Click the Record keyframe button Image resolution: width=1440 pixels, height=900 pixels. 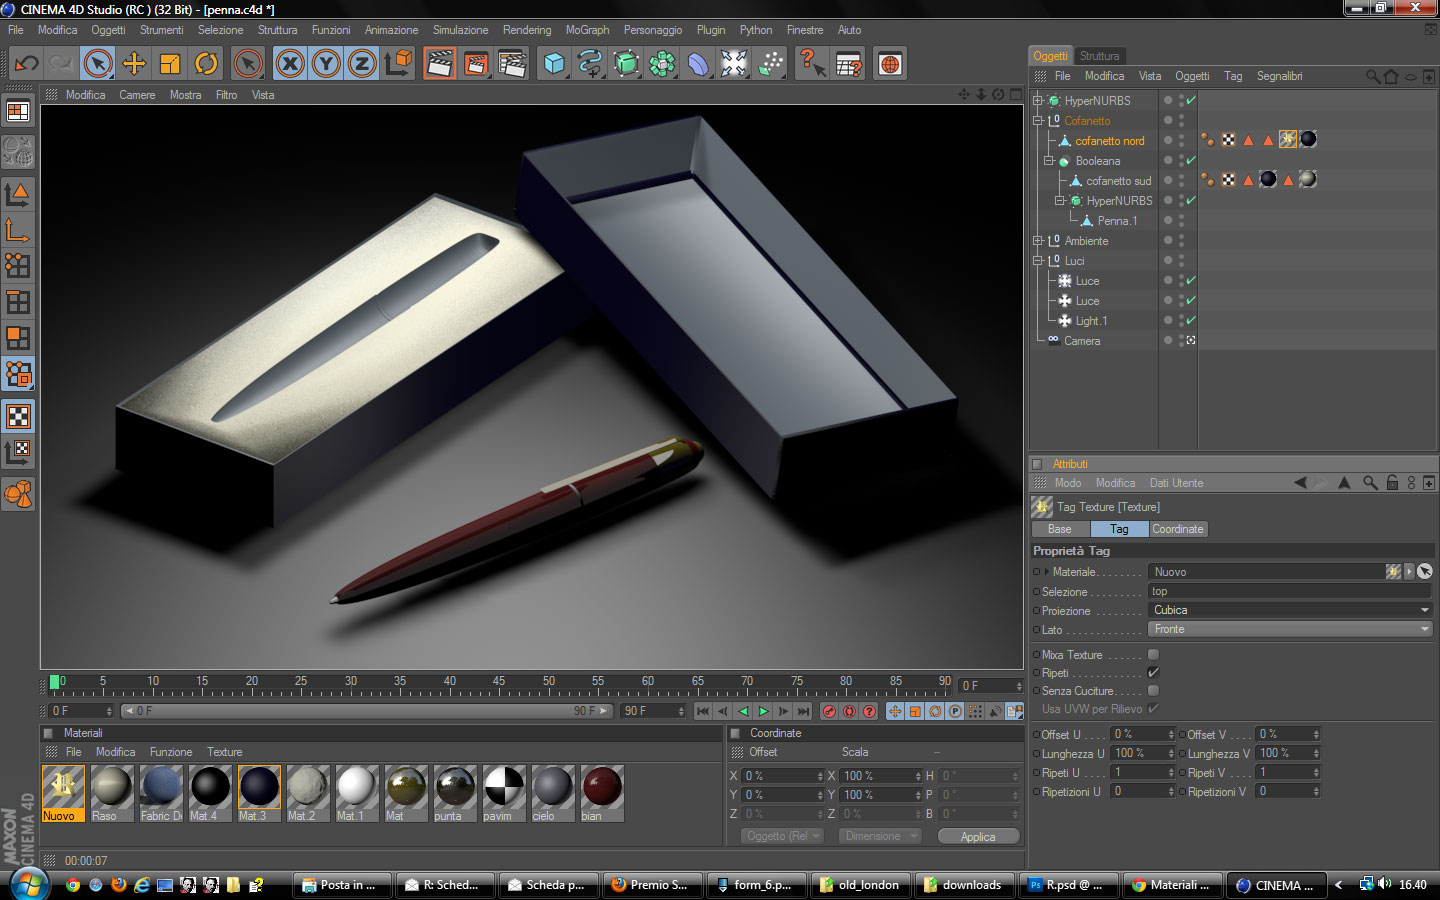click(829, 711)
